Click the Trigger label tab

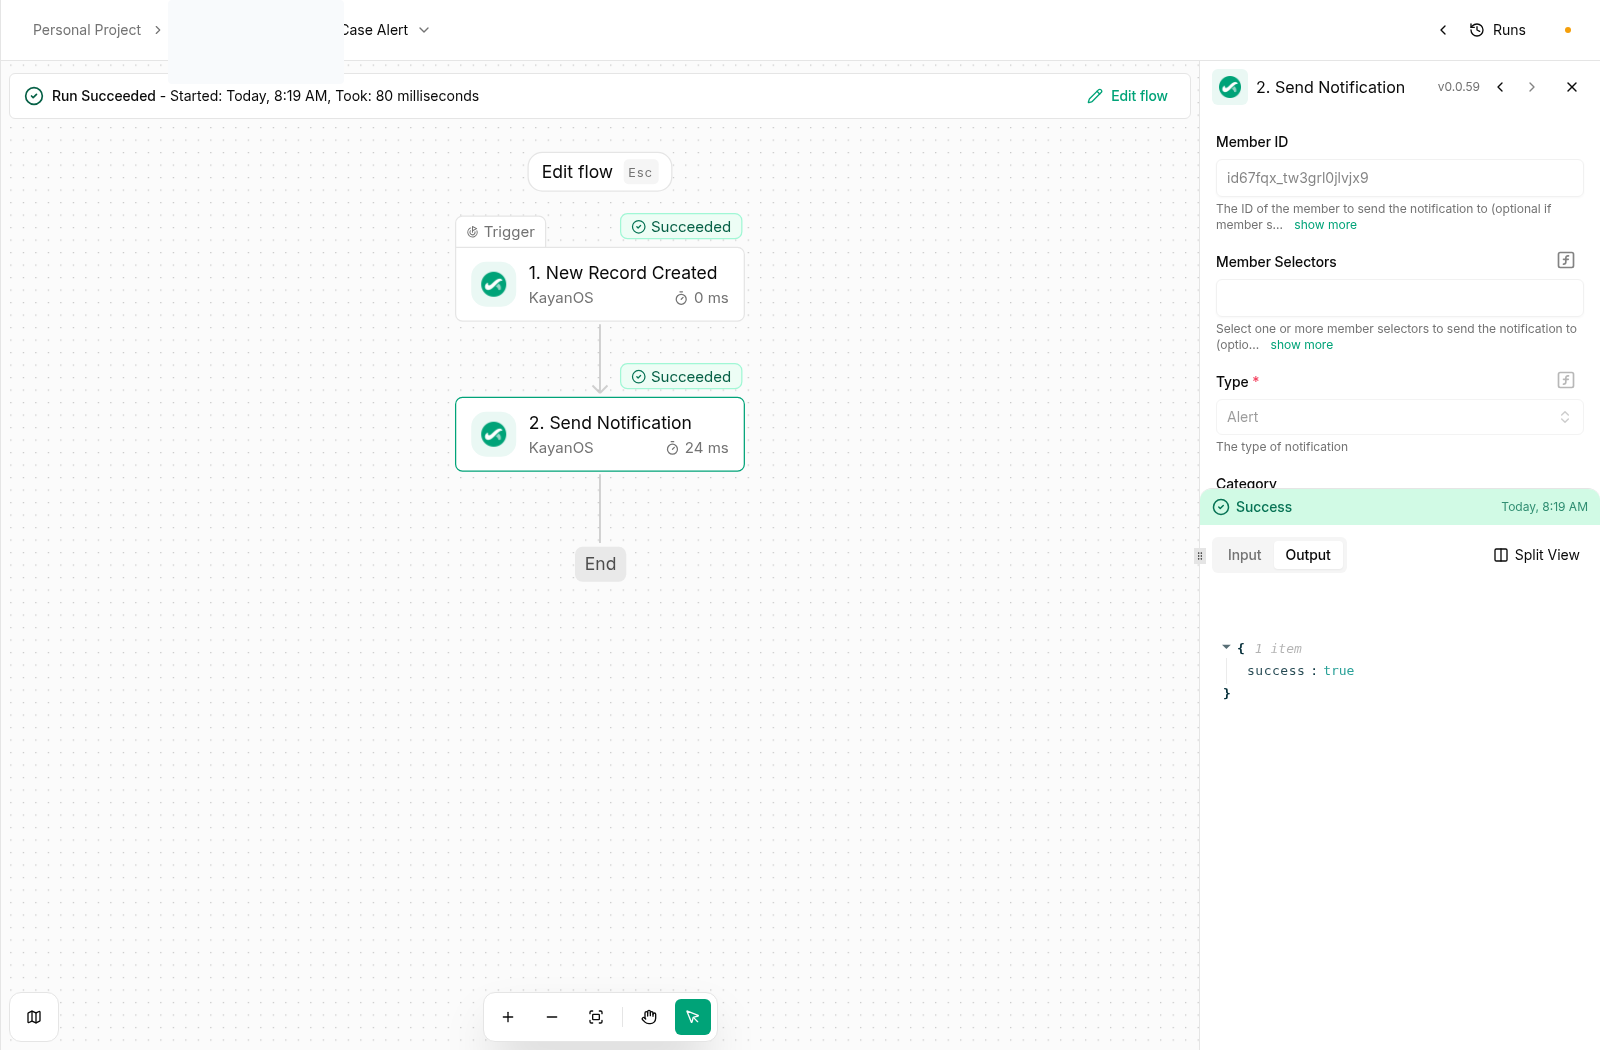501,232
